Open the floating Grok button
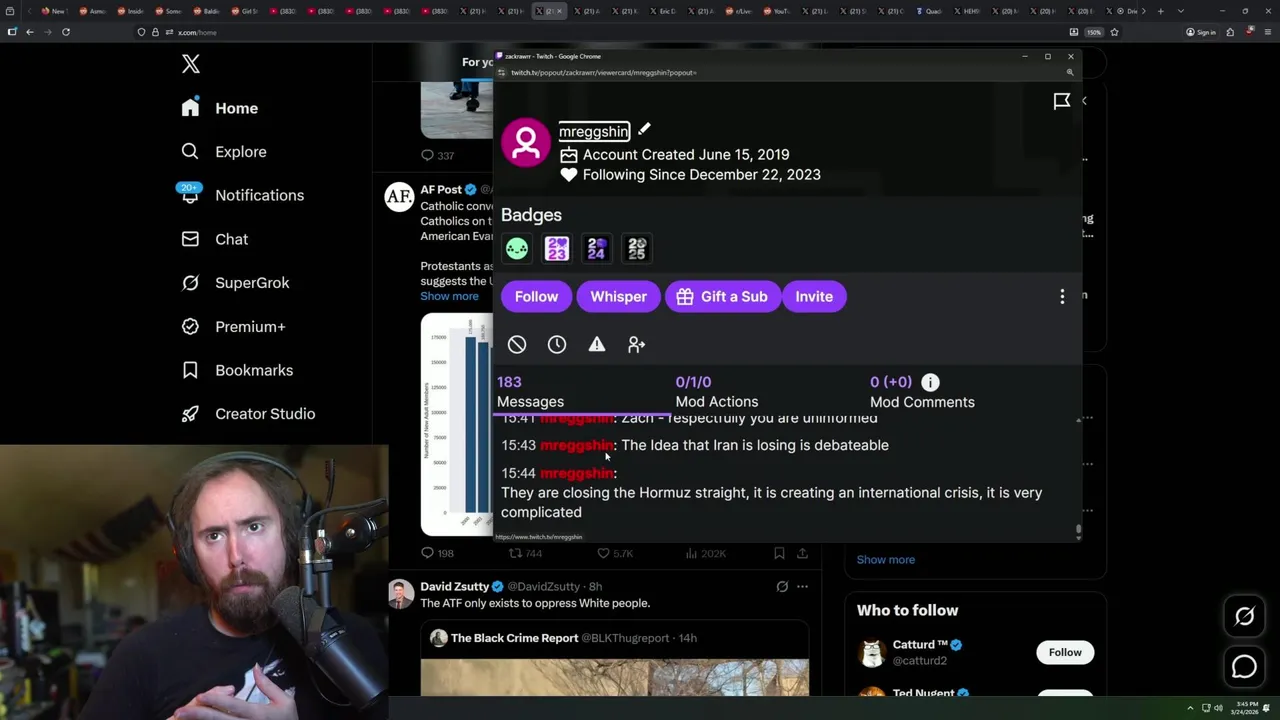 1244,617
